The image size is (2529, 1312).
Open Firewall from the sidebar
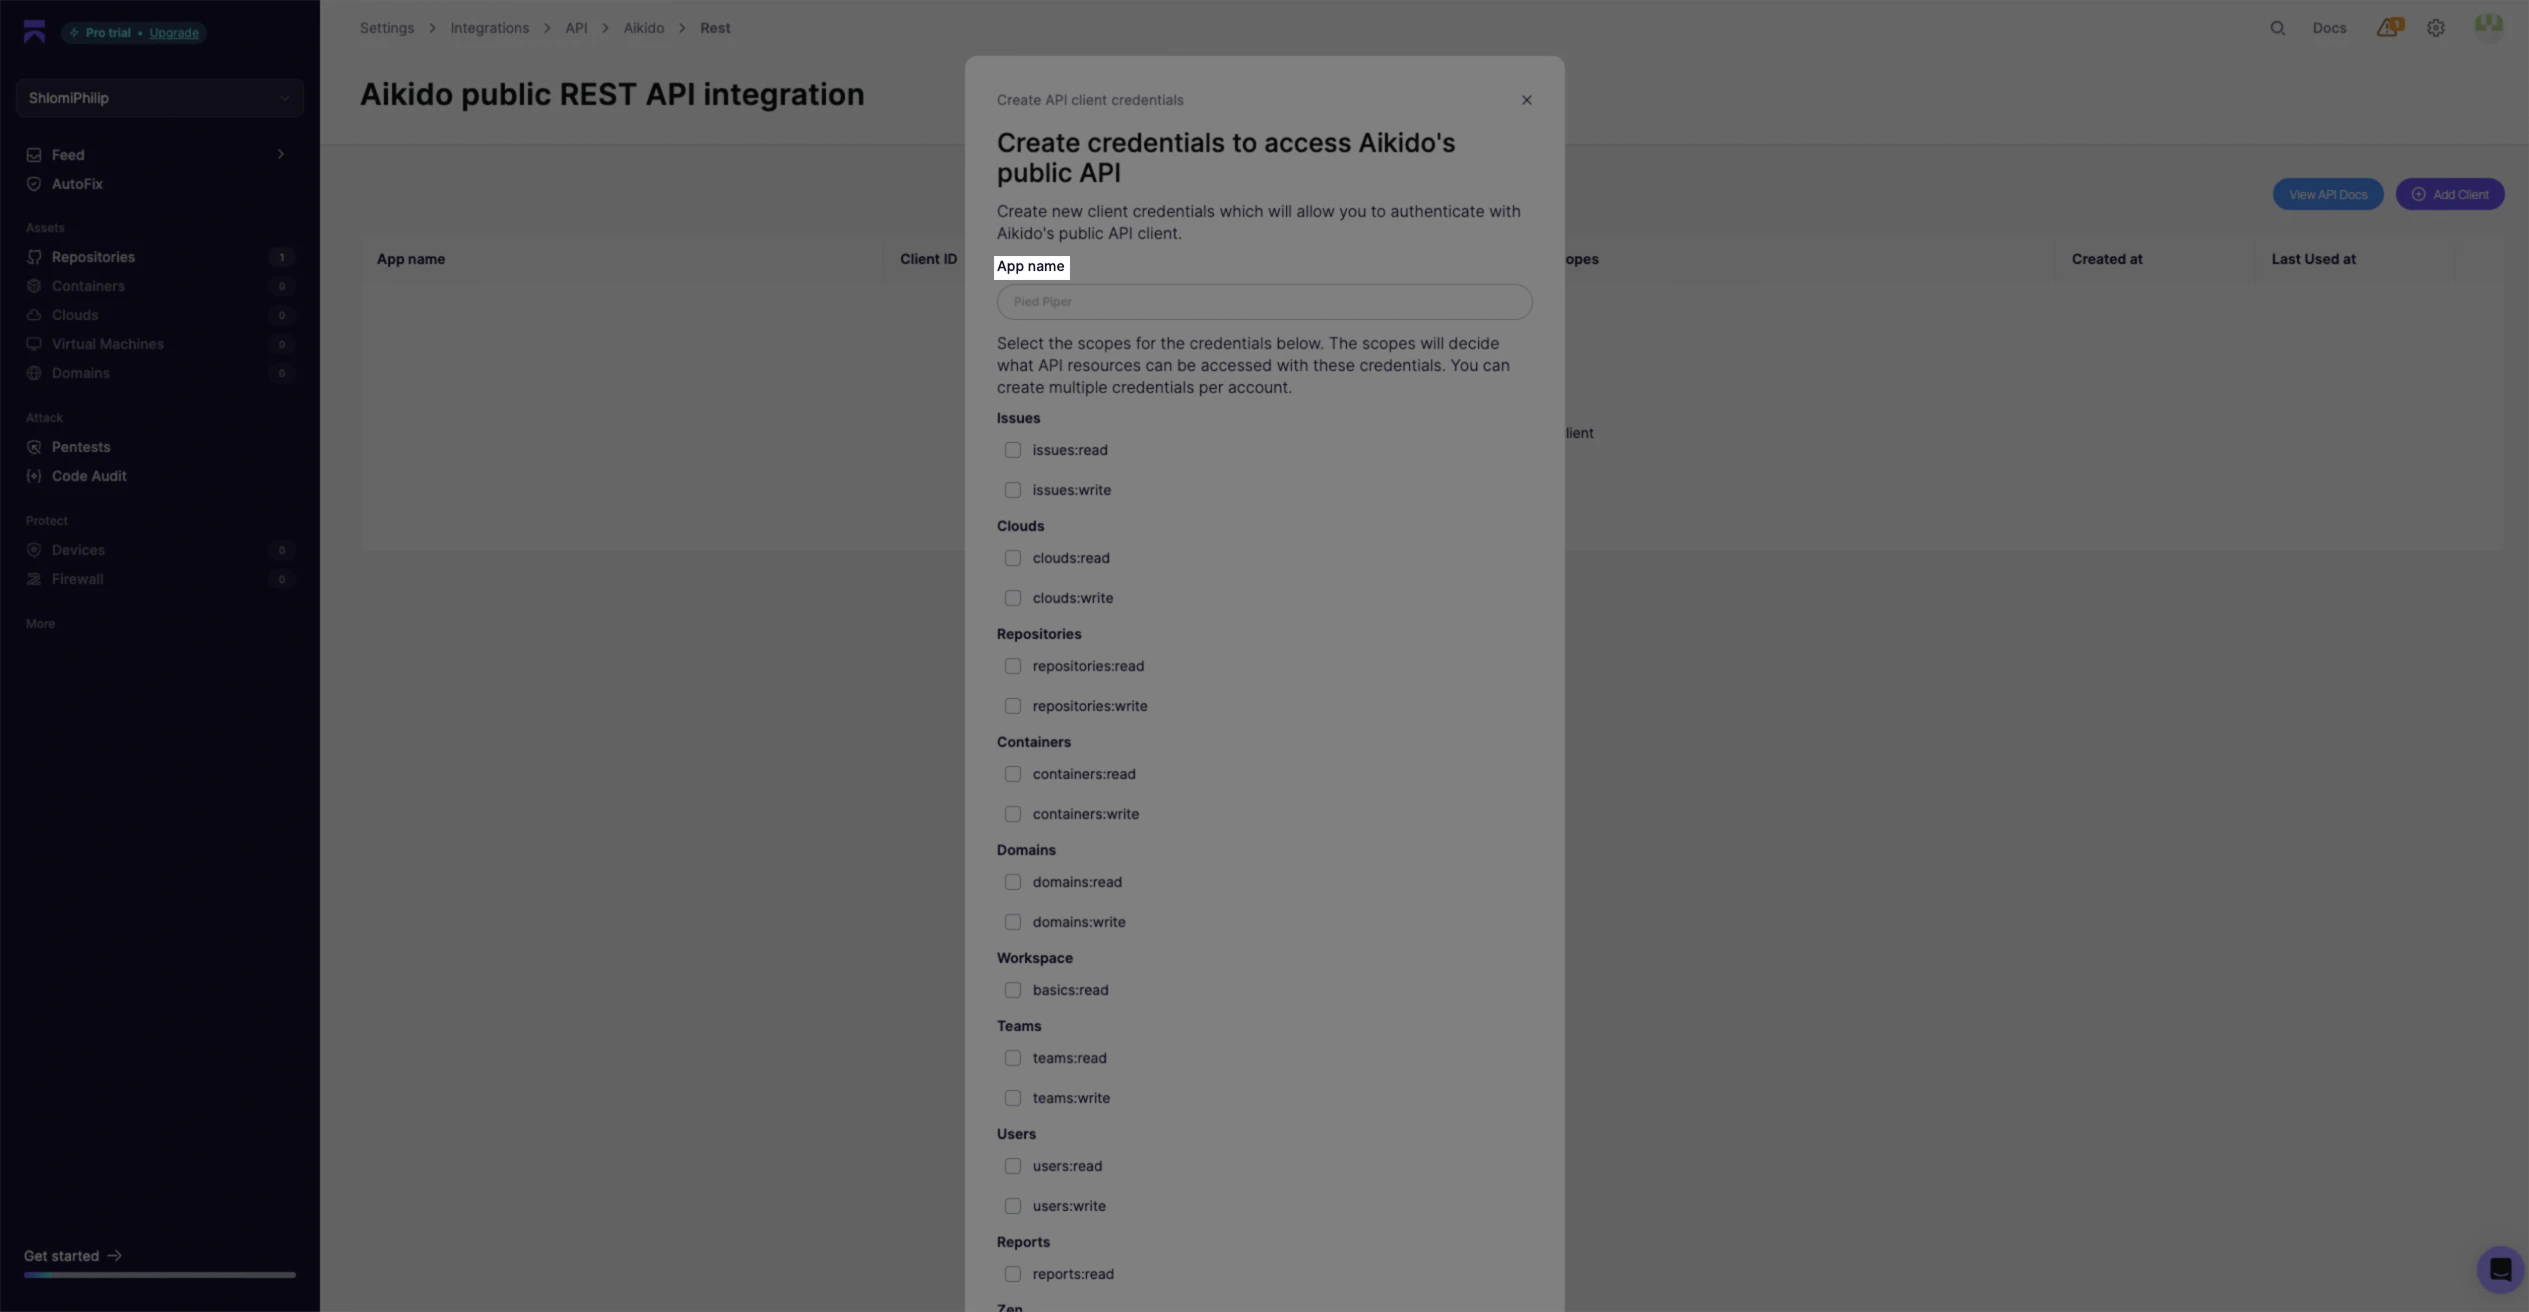click(77, 579)
